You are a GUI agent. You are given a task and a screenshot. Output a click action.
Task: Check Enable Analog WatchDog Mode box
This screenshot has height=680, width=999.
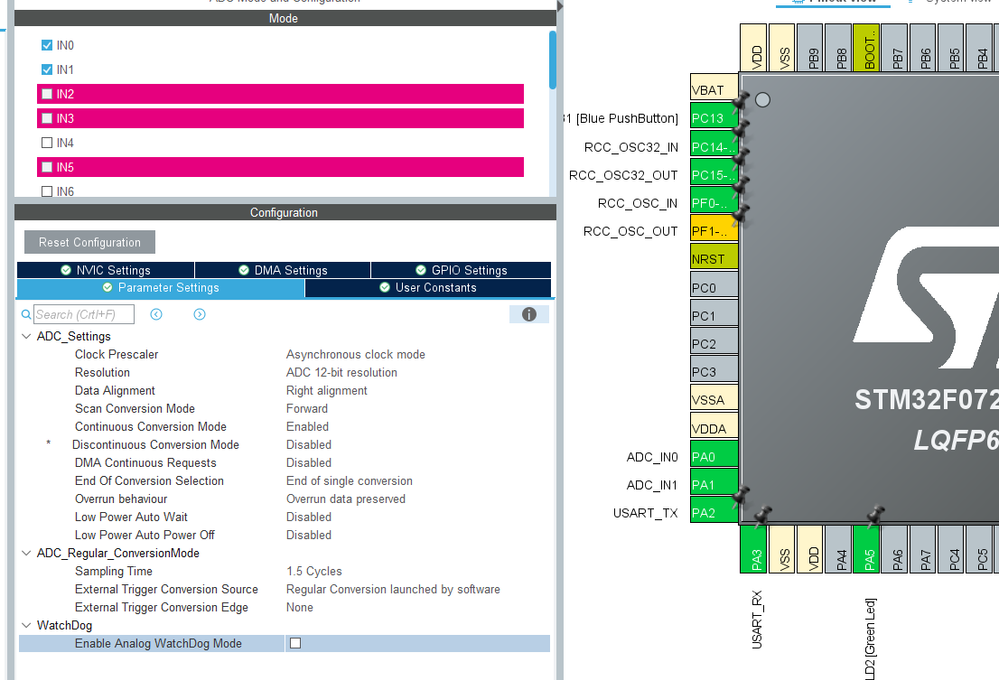pyautogui.click(x=295, y=643)
